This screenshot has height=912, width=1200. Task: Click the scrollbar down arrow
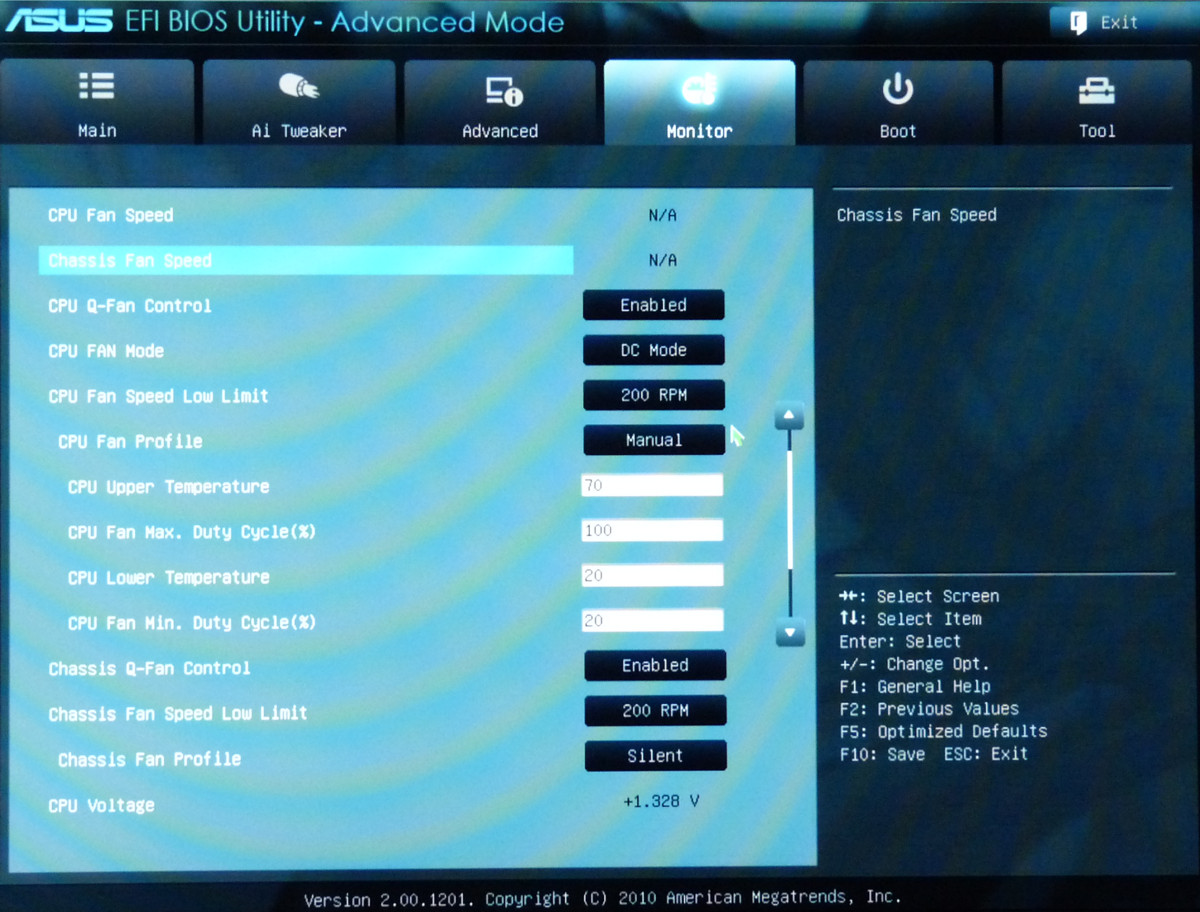790,632
